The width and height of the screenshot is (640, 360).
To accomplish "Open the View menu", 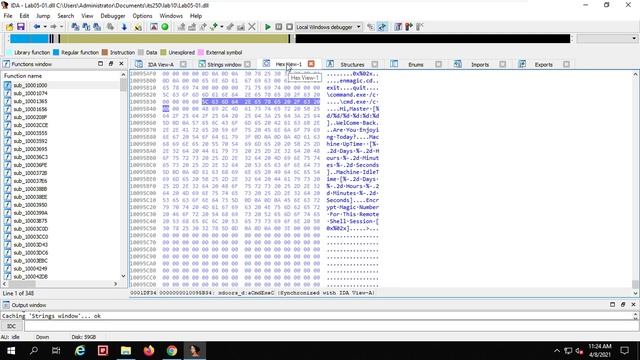I will 87,16.
